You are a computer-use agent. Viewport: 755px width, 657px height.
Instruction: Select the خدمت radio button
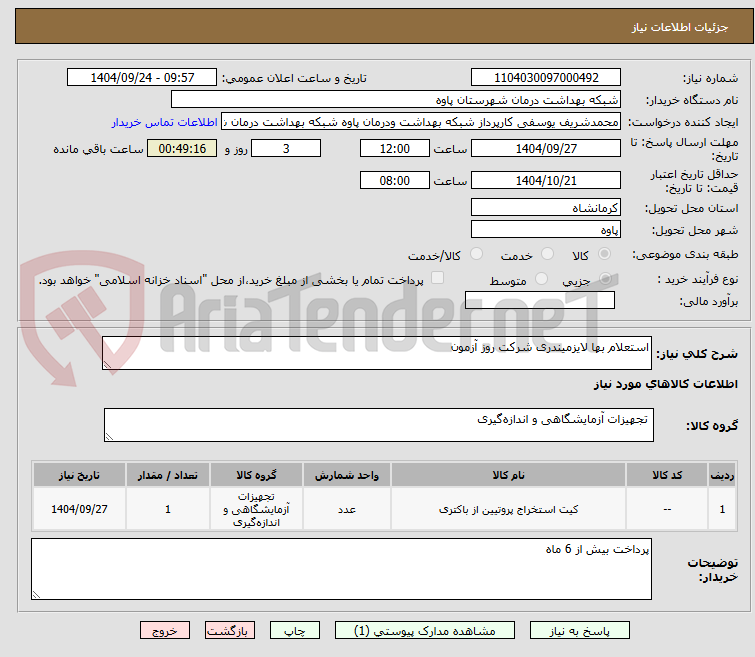547,254
